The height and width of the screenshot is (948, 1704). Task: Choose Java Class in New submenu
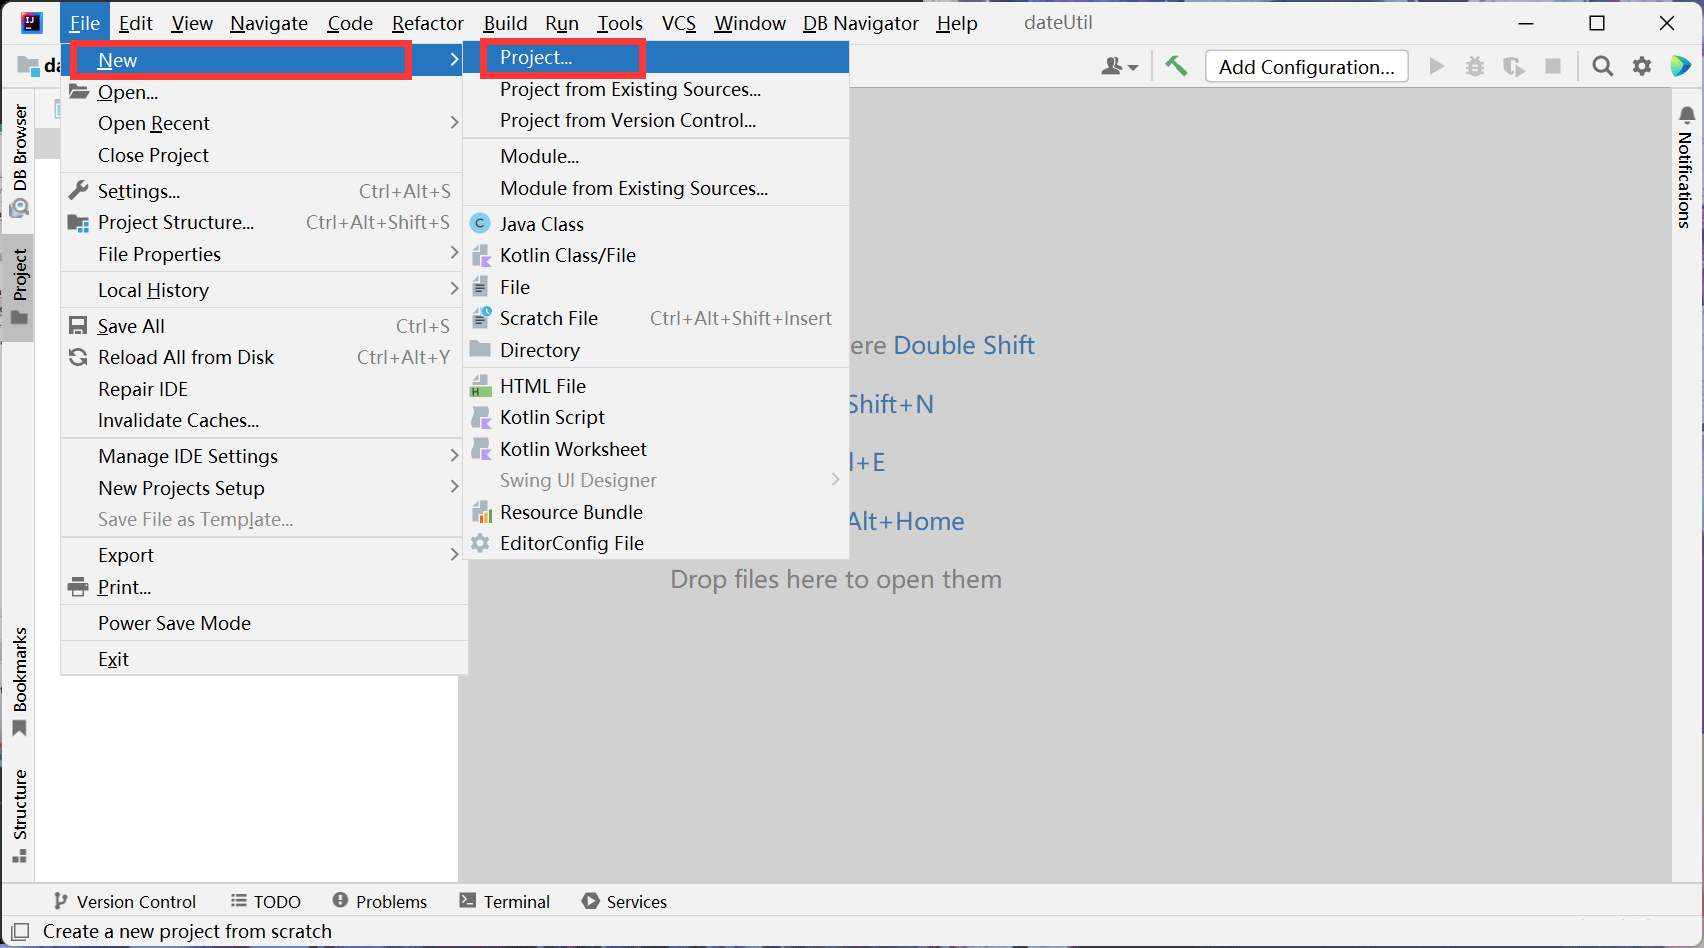coord(541,224)
